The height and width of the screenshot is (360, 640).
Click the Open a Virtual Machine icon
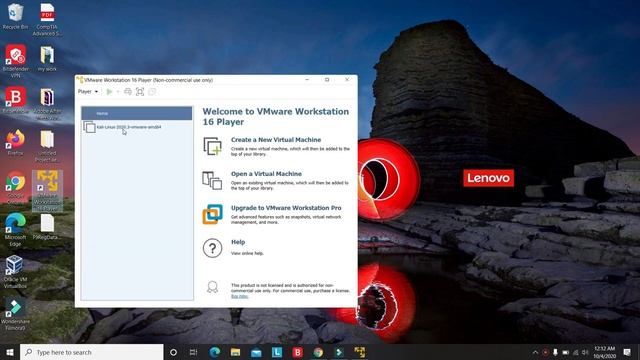(x=212, y=180)
